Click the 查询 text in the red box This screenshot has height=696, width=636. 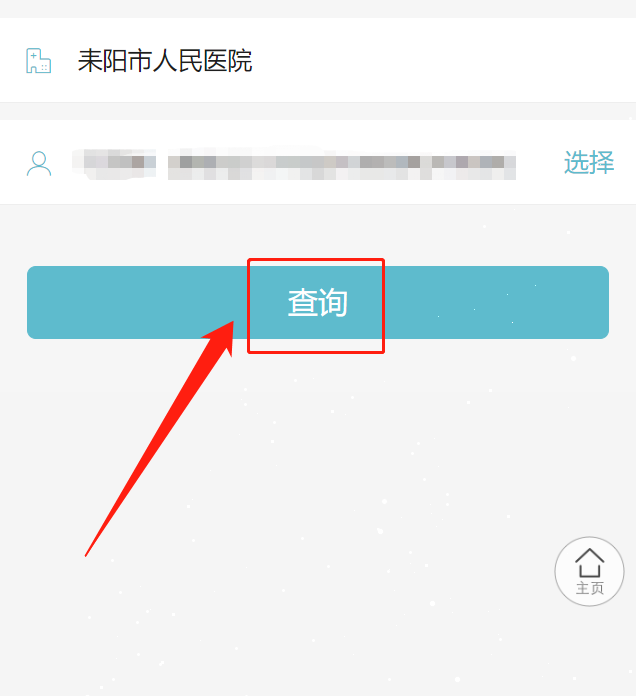pyautogui.click(x=318, y=302)
